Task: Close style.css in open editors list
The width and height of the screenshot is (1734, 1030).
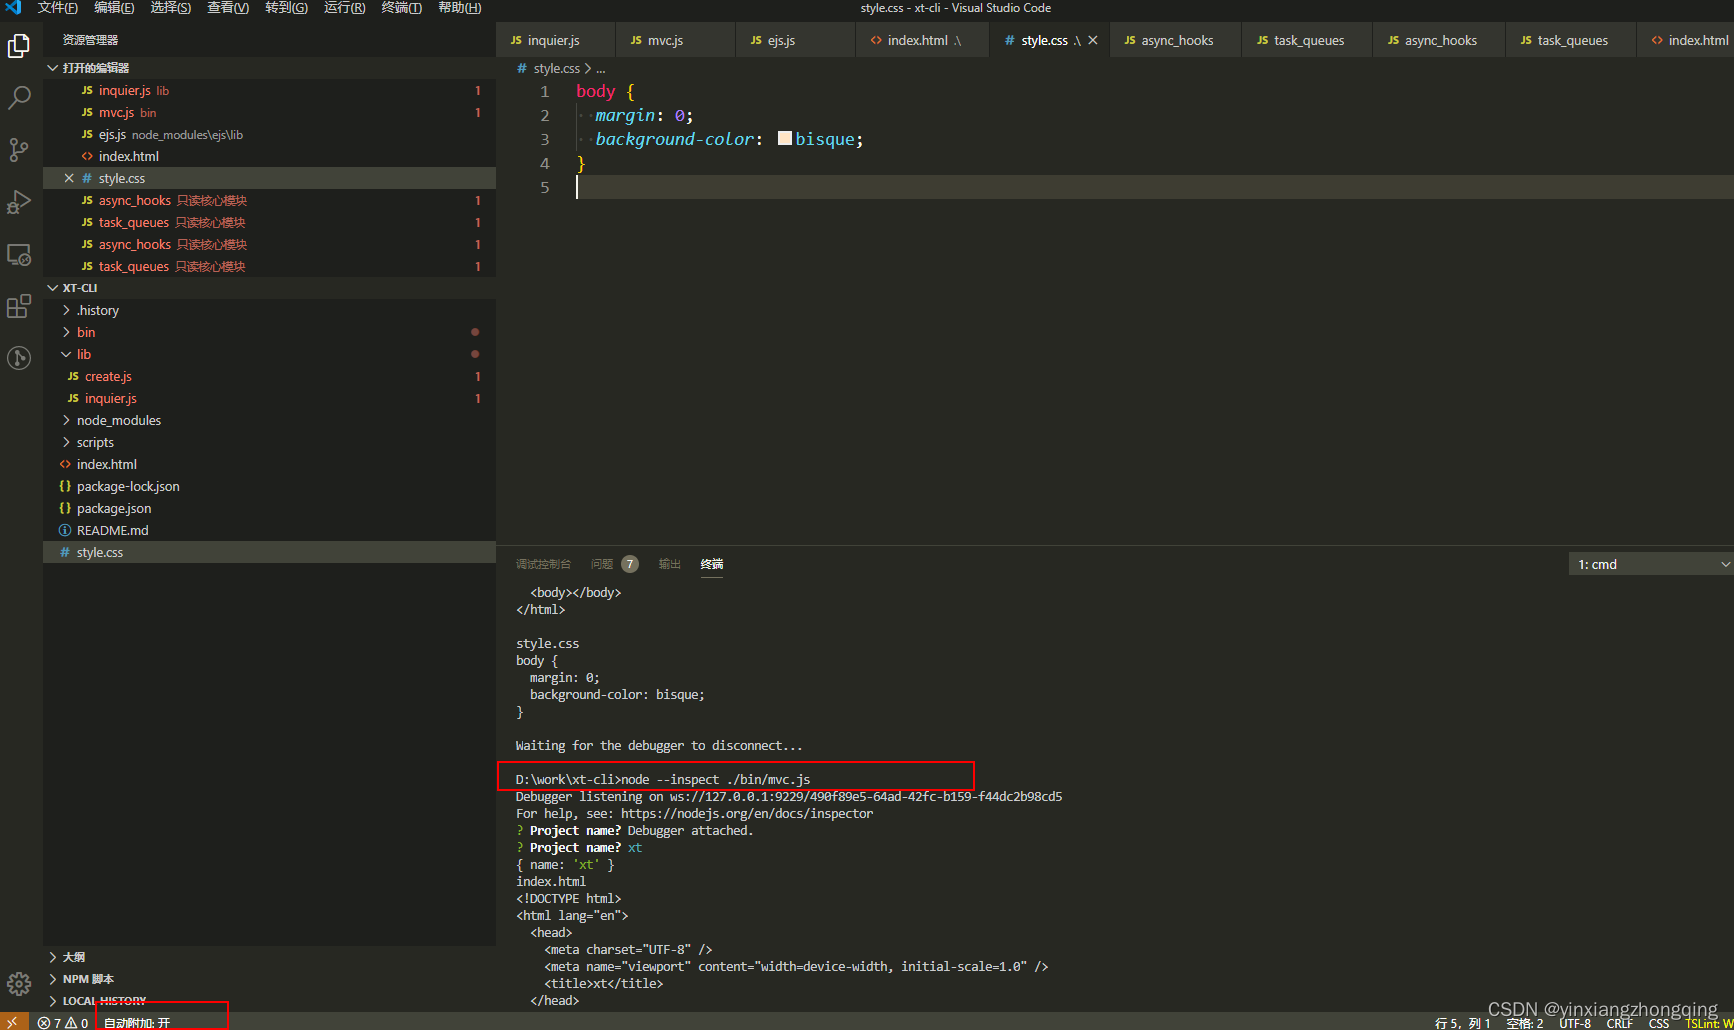Action: click(x=68, y=177)
